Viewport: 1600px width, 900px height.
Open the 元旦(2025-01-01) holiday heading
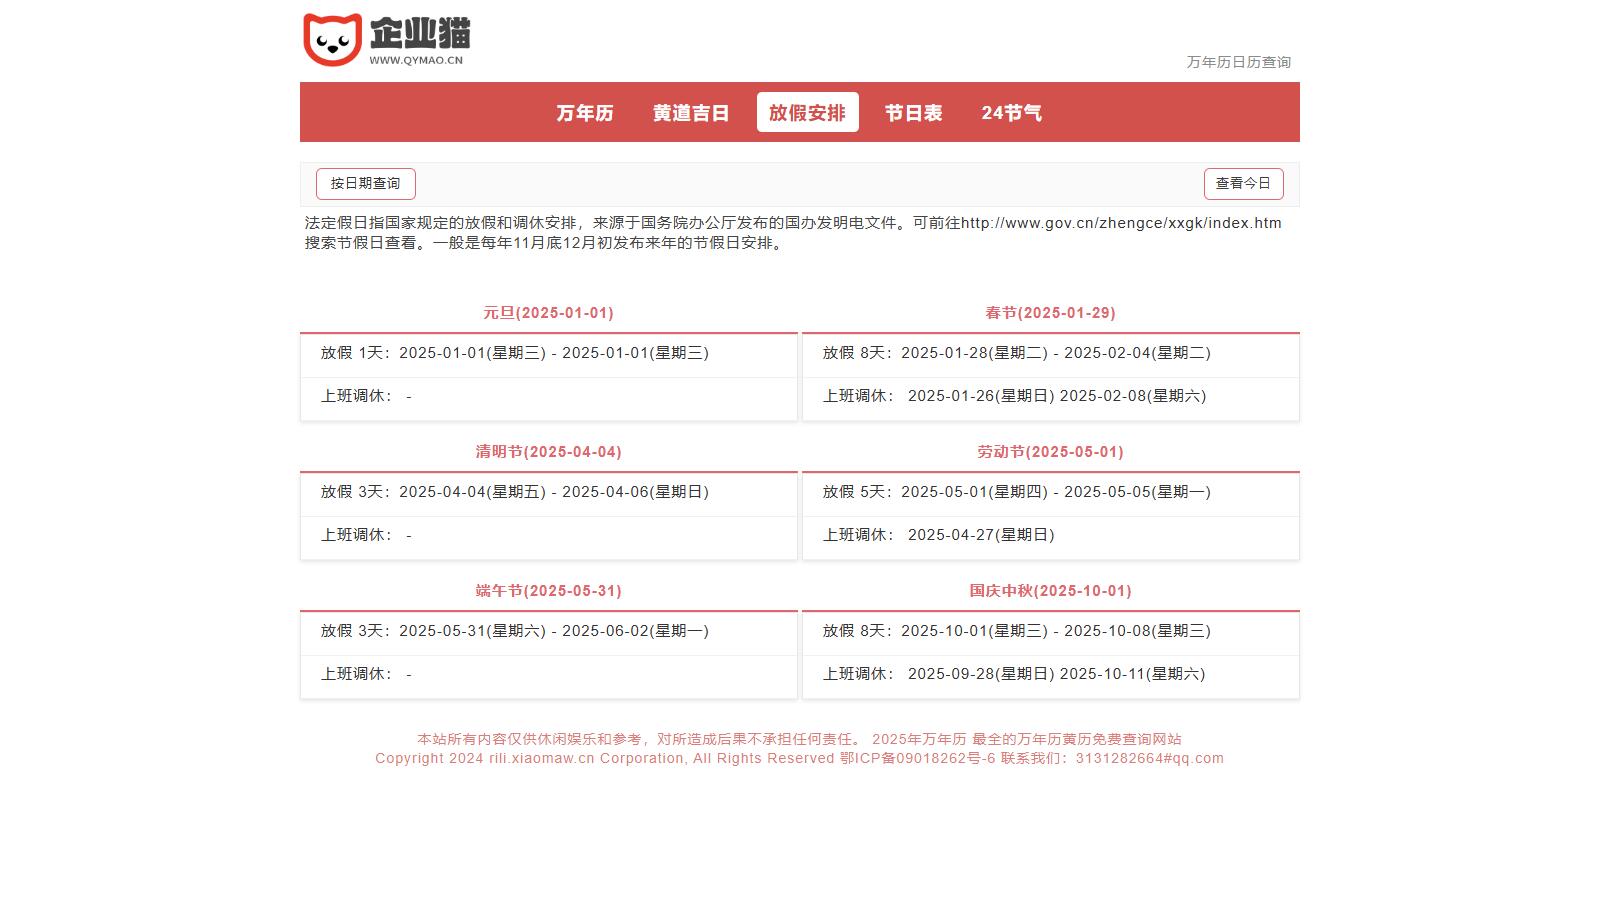pos(548,313)
